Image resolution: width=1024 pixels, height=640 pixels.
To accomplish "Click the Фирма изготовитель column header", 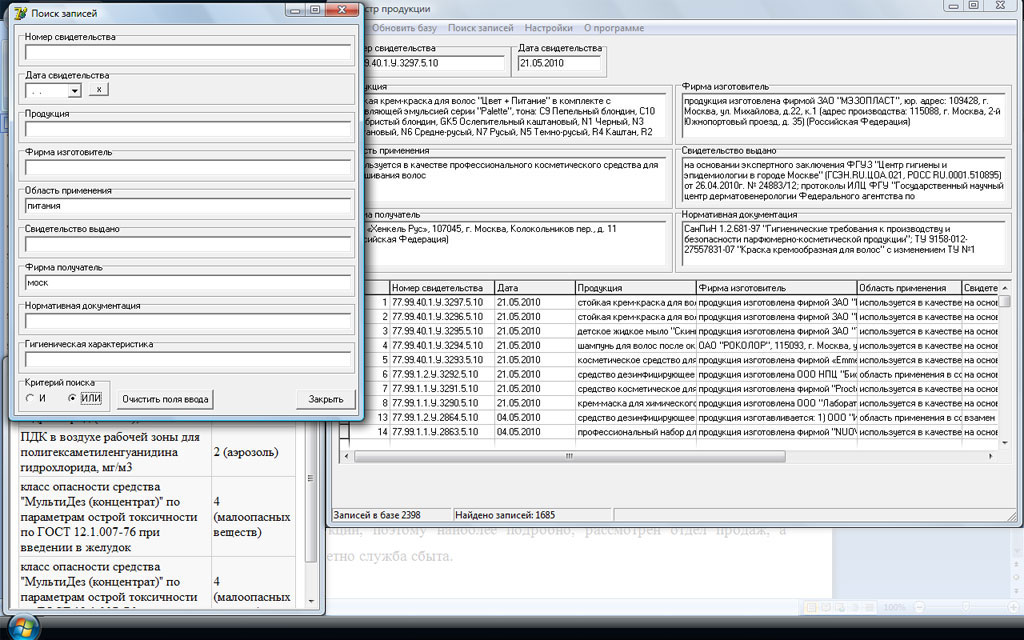I will point(775,288).
